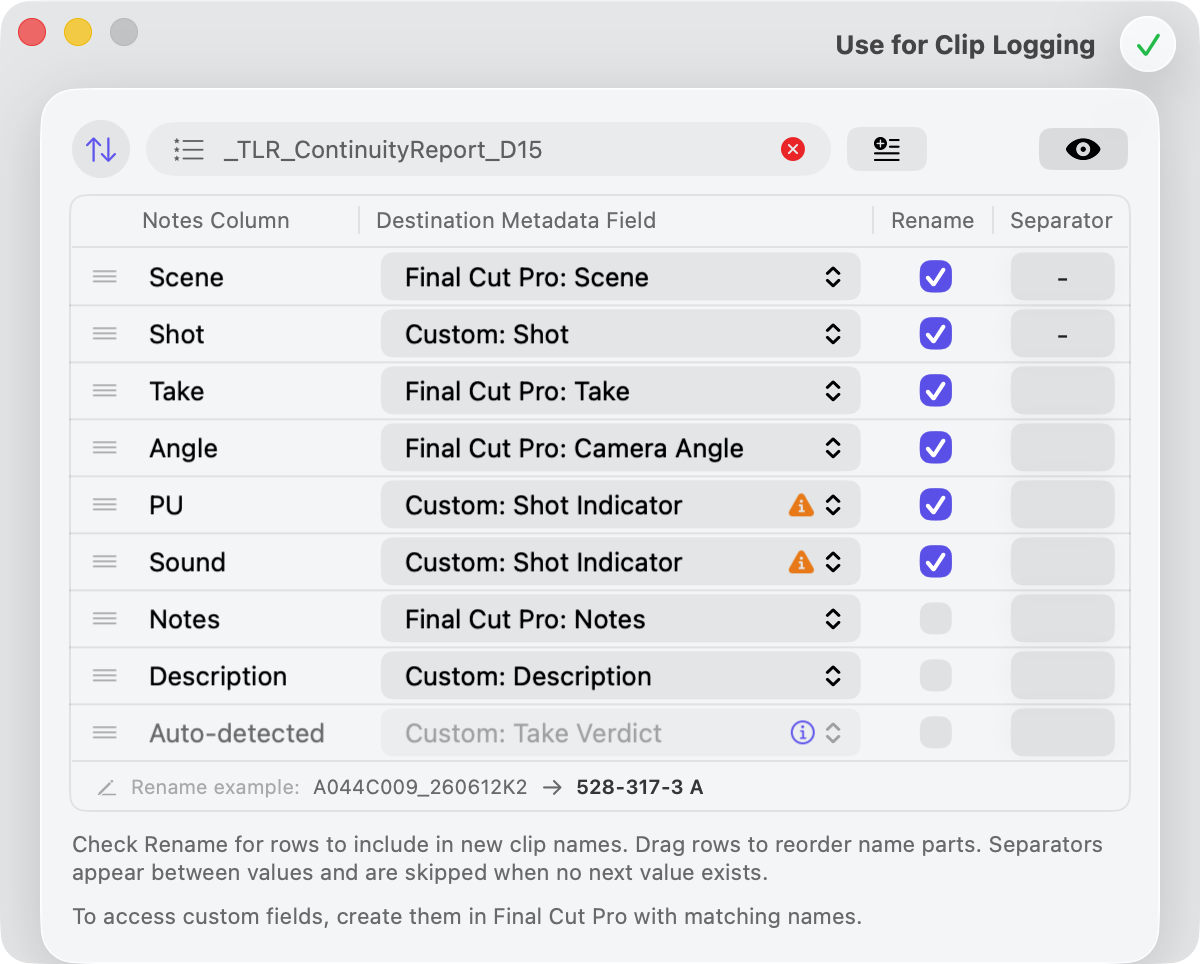The image size is (1200, 964).
Task: Enable Rename for the Description row
Action: click(936, 676)
